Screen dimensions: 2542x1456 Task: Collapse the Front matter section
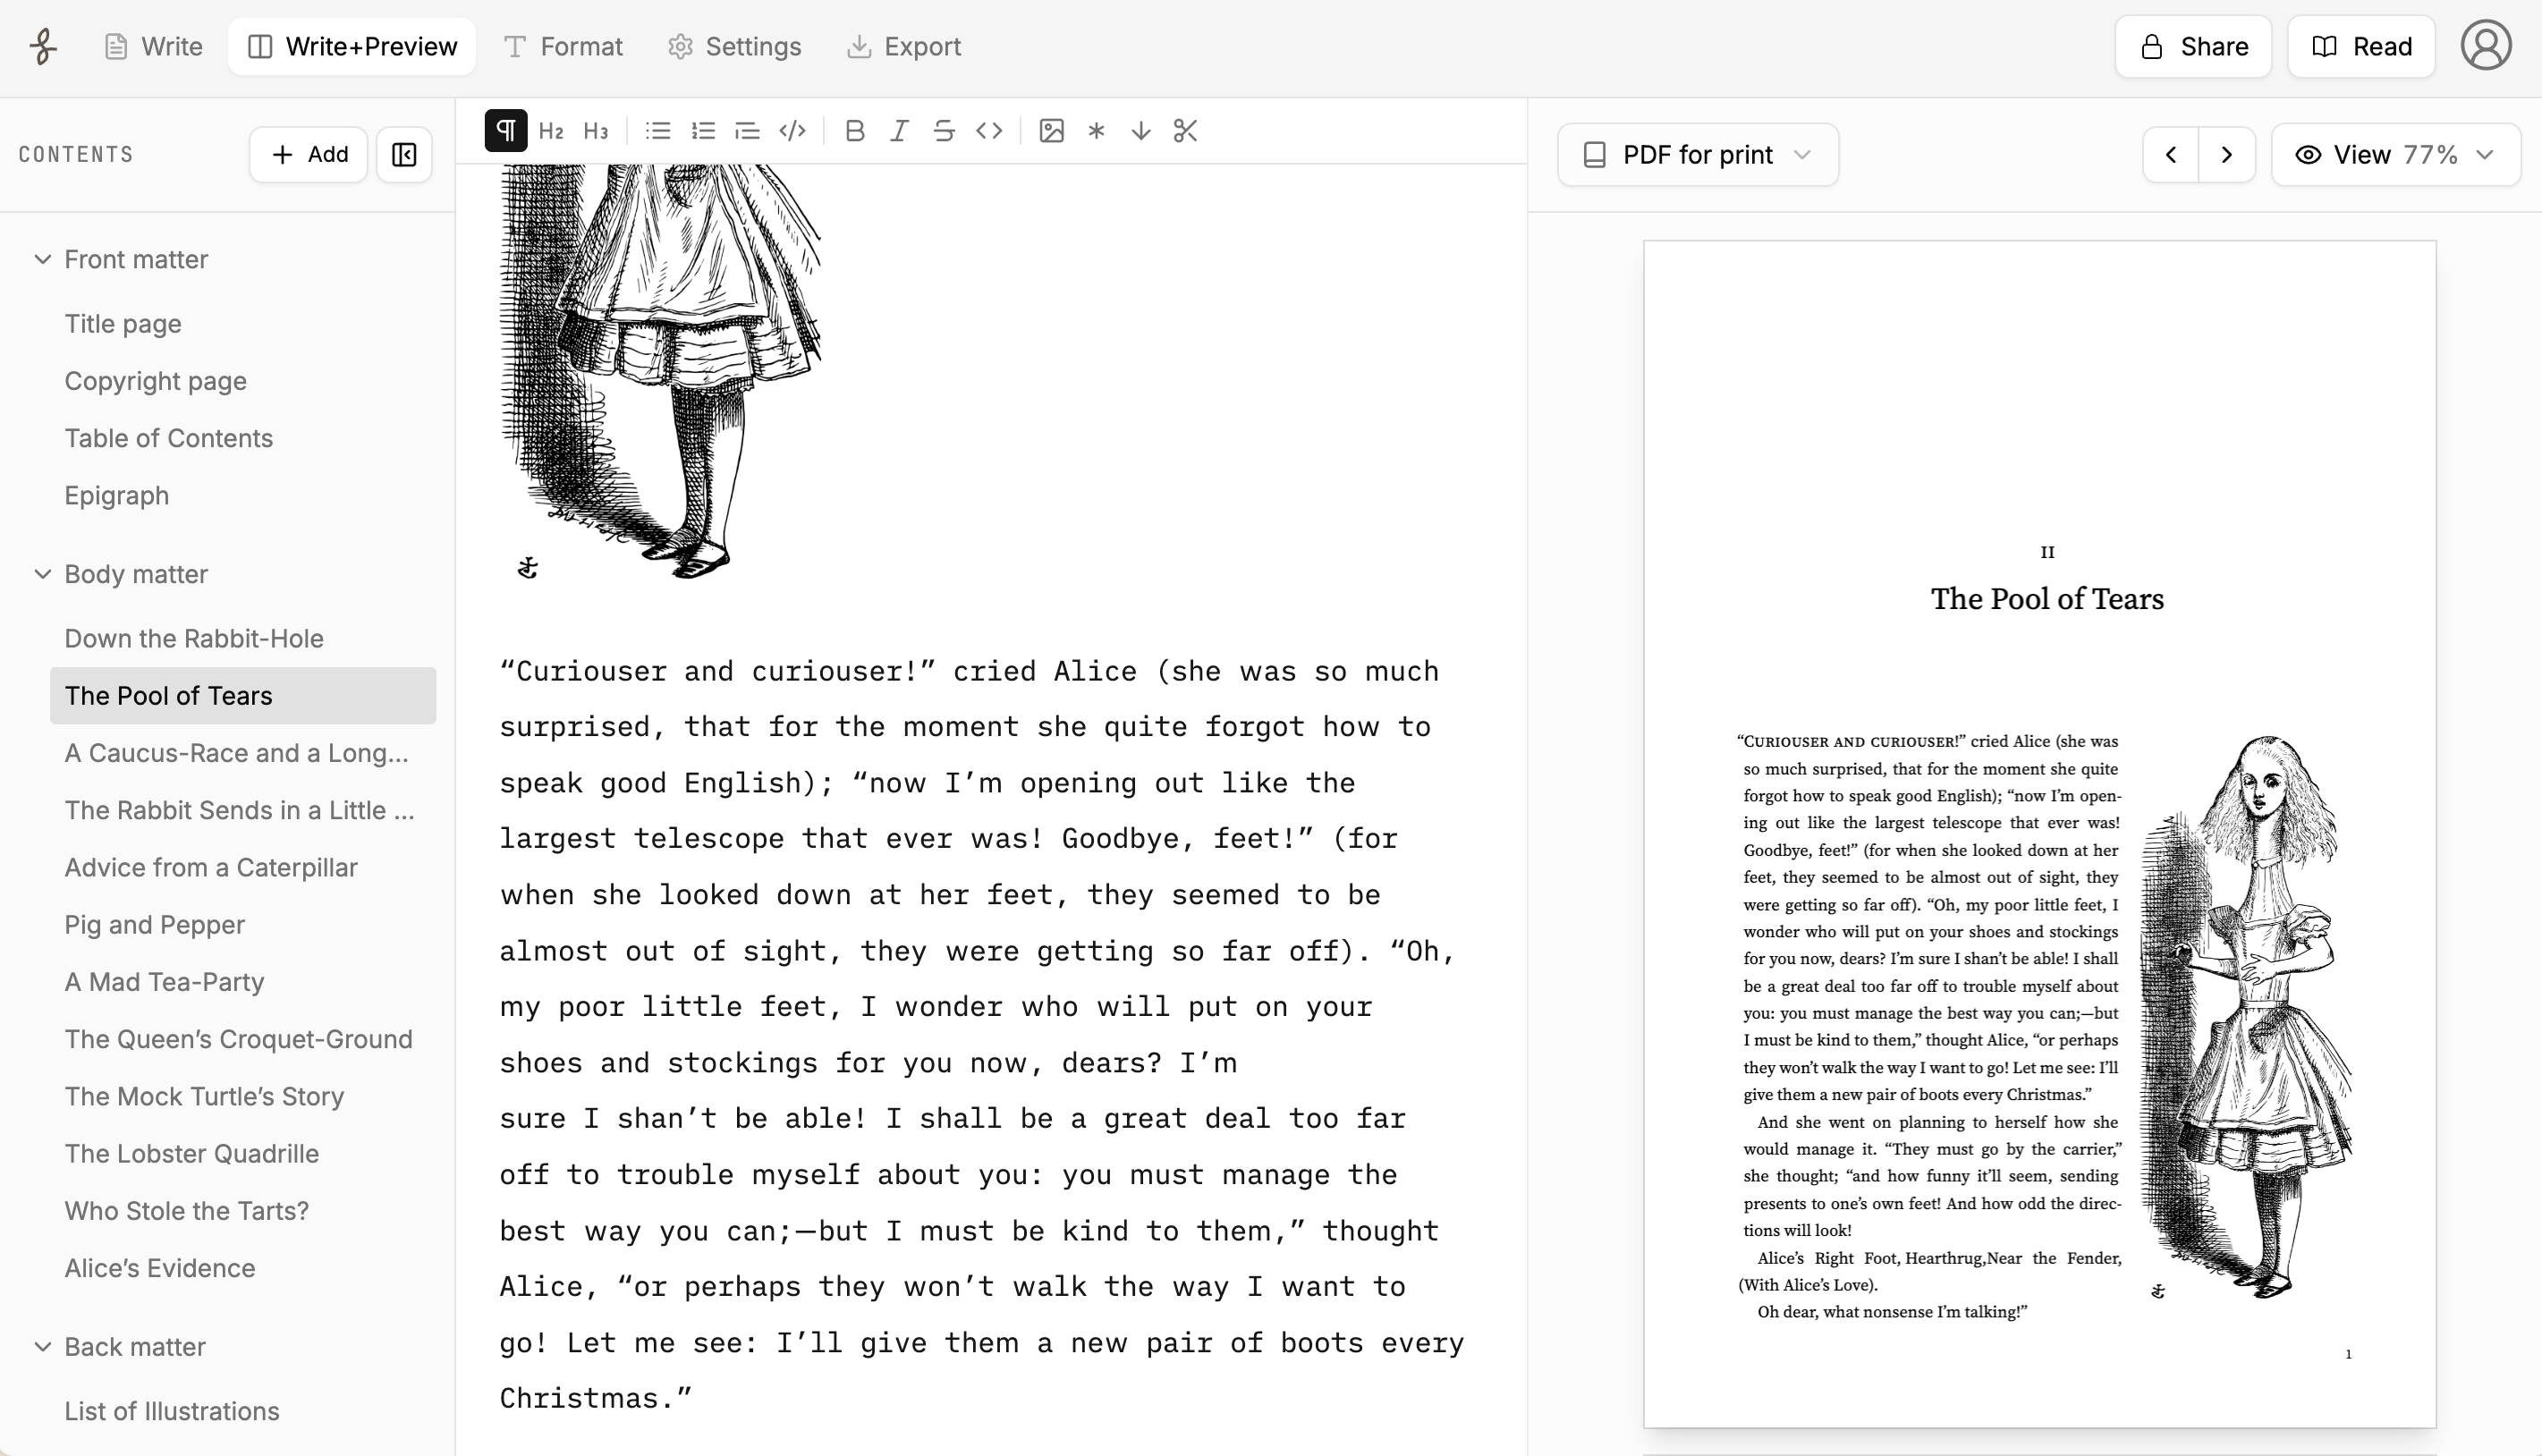point(43,260)
